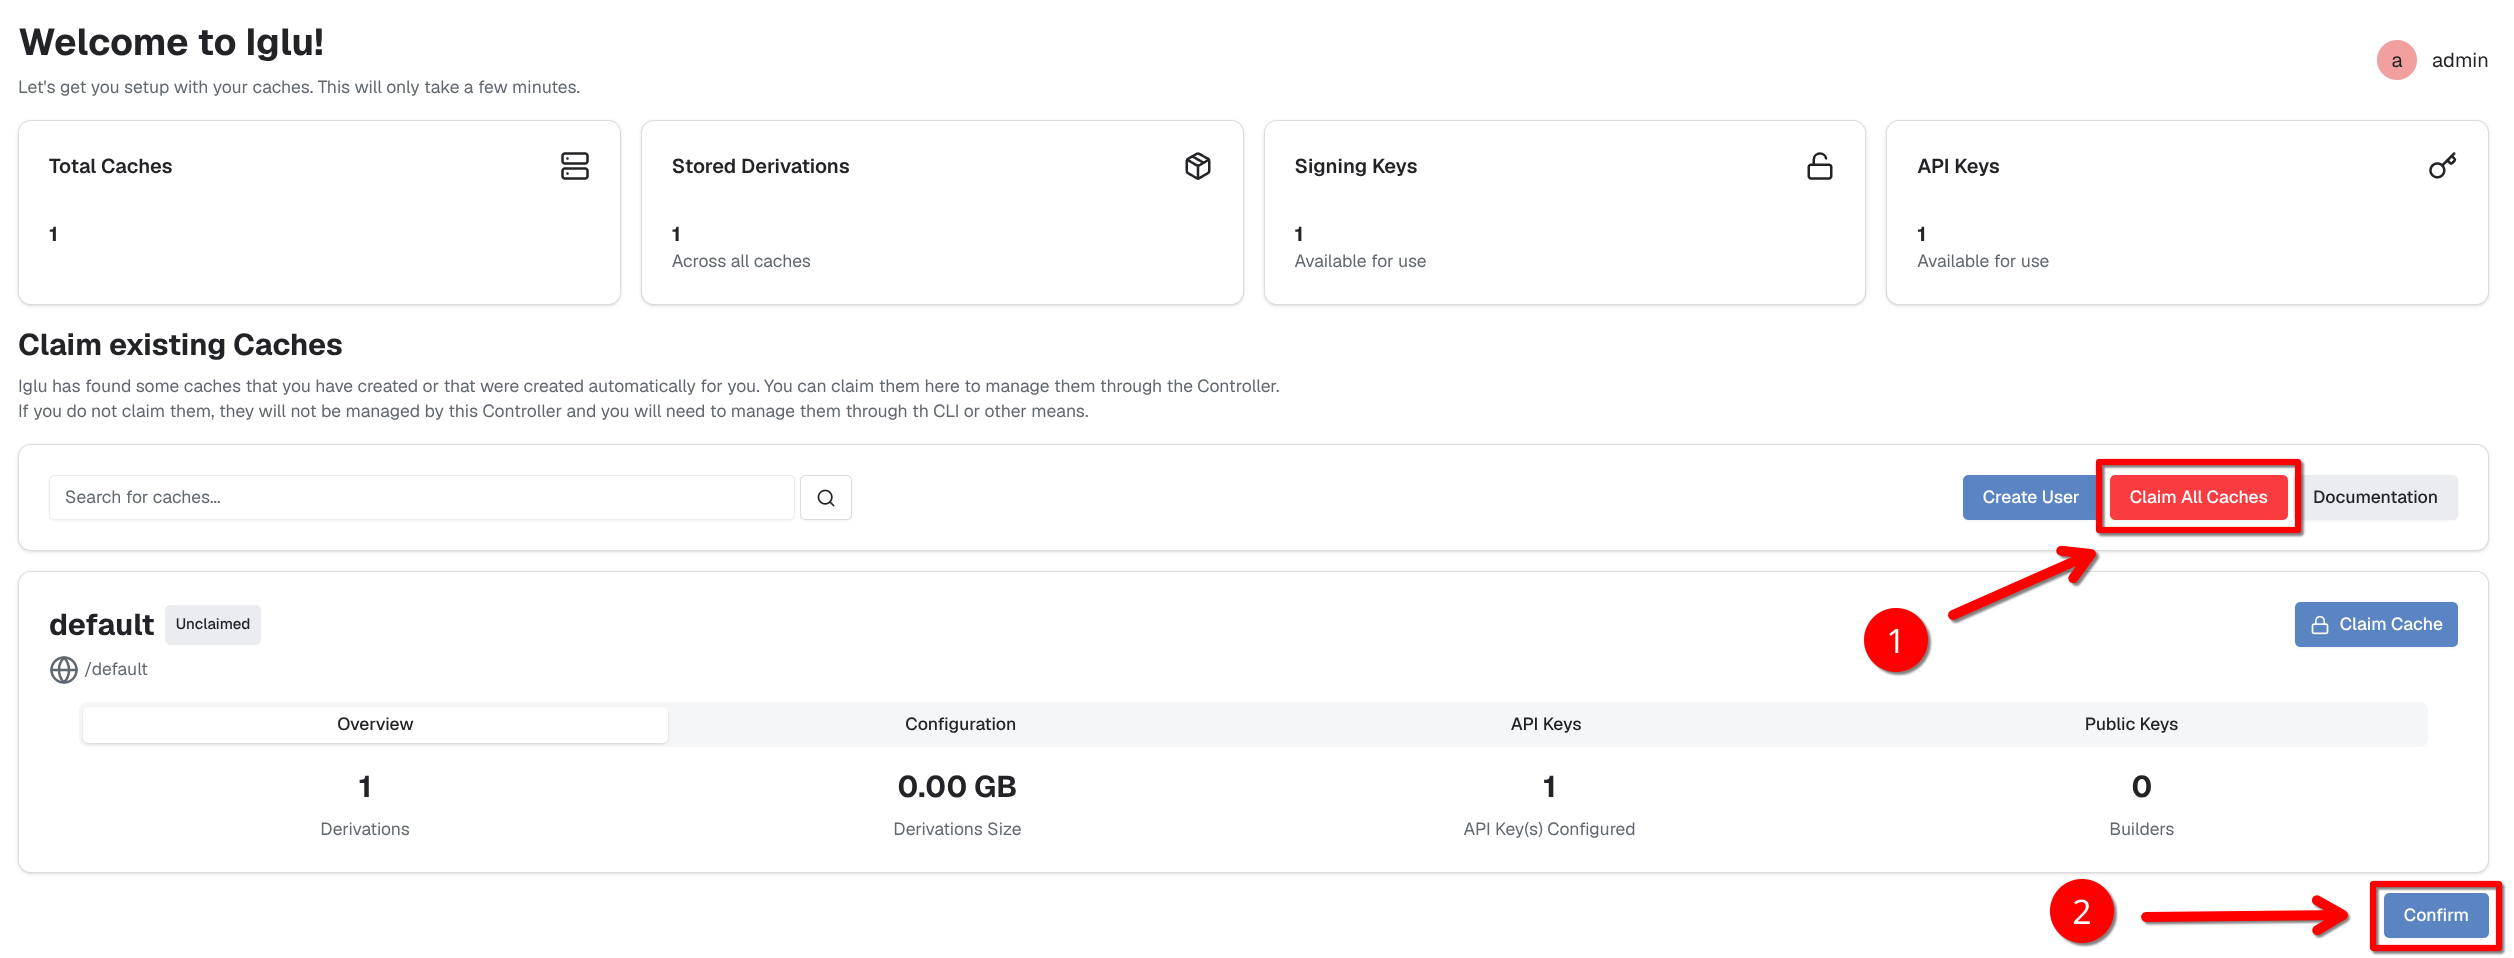
Task: Click the key icon in API Keys card
Action: (2441, 166)
